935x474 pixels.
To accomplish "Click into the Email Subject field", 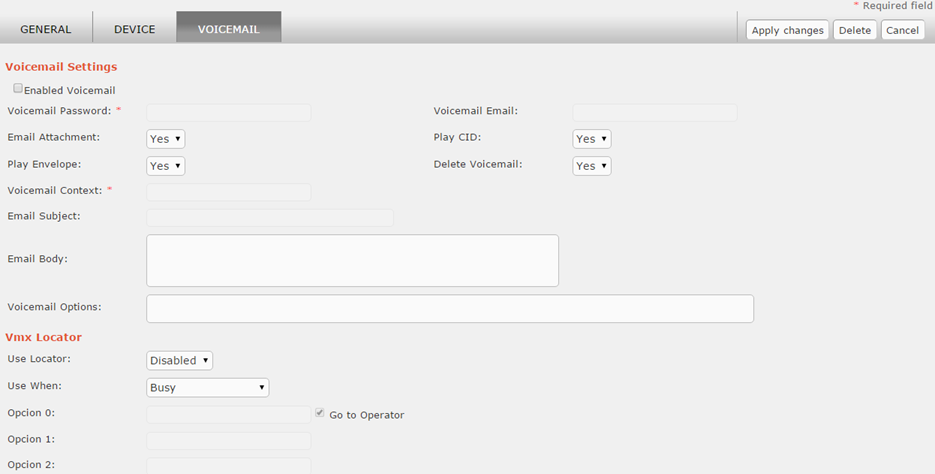I will 270,218.
